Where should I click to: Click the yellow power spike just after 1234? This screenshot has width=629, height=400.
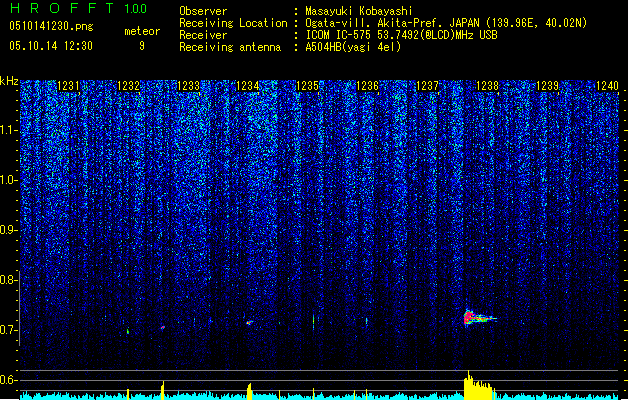(x=249, y=391)
